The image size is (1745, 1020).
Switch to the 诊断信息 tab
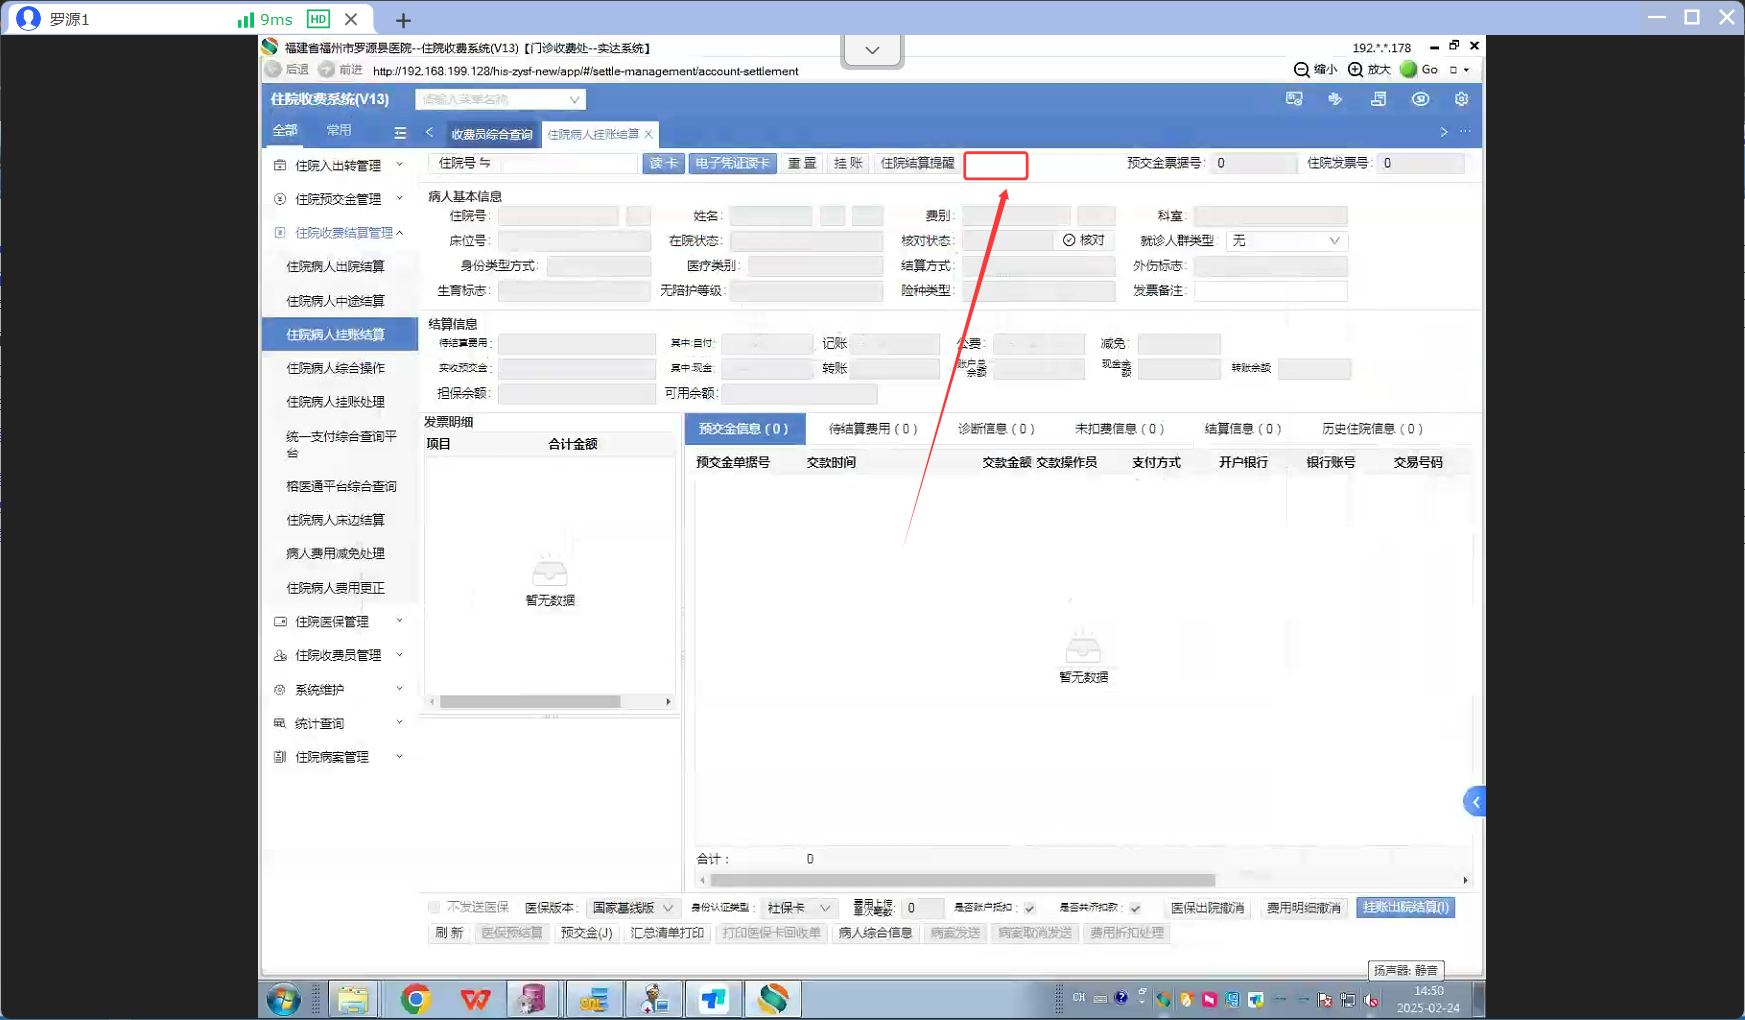996,429
